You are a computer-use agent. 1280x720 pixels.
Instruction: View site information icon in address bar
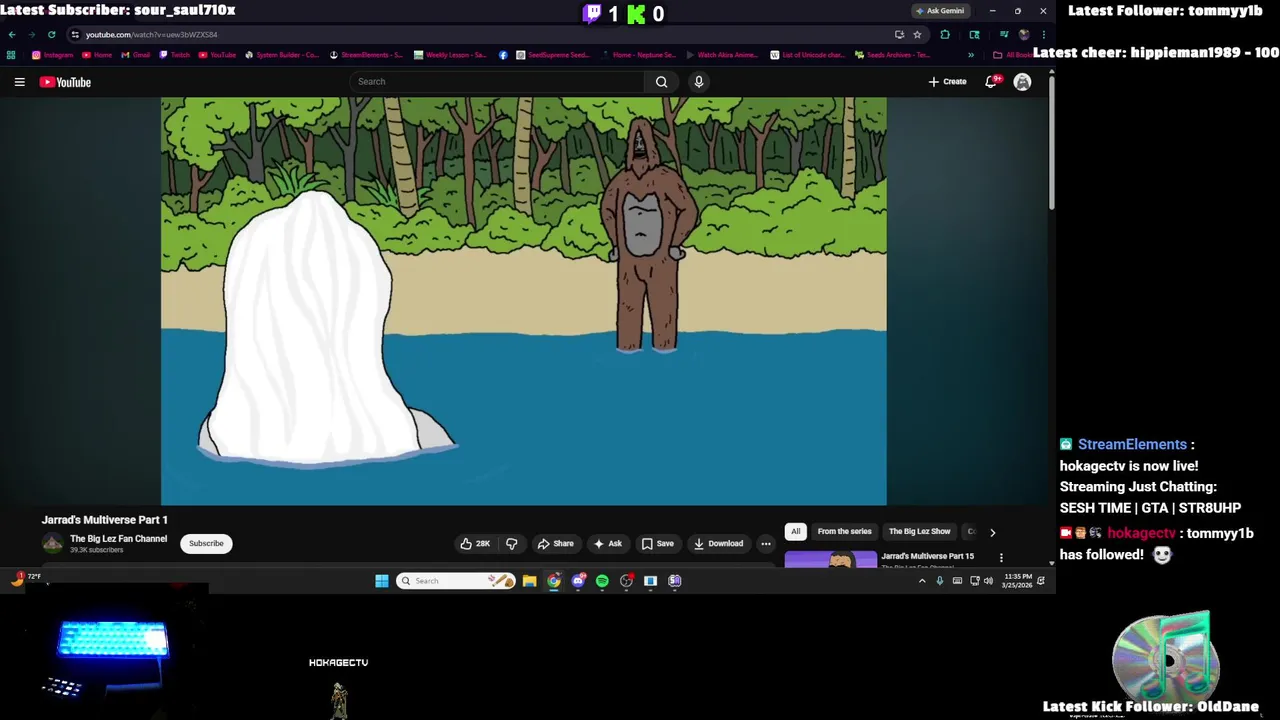point(75,35)
